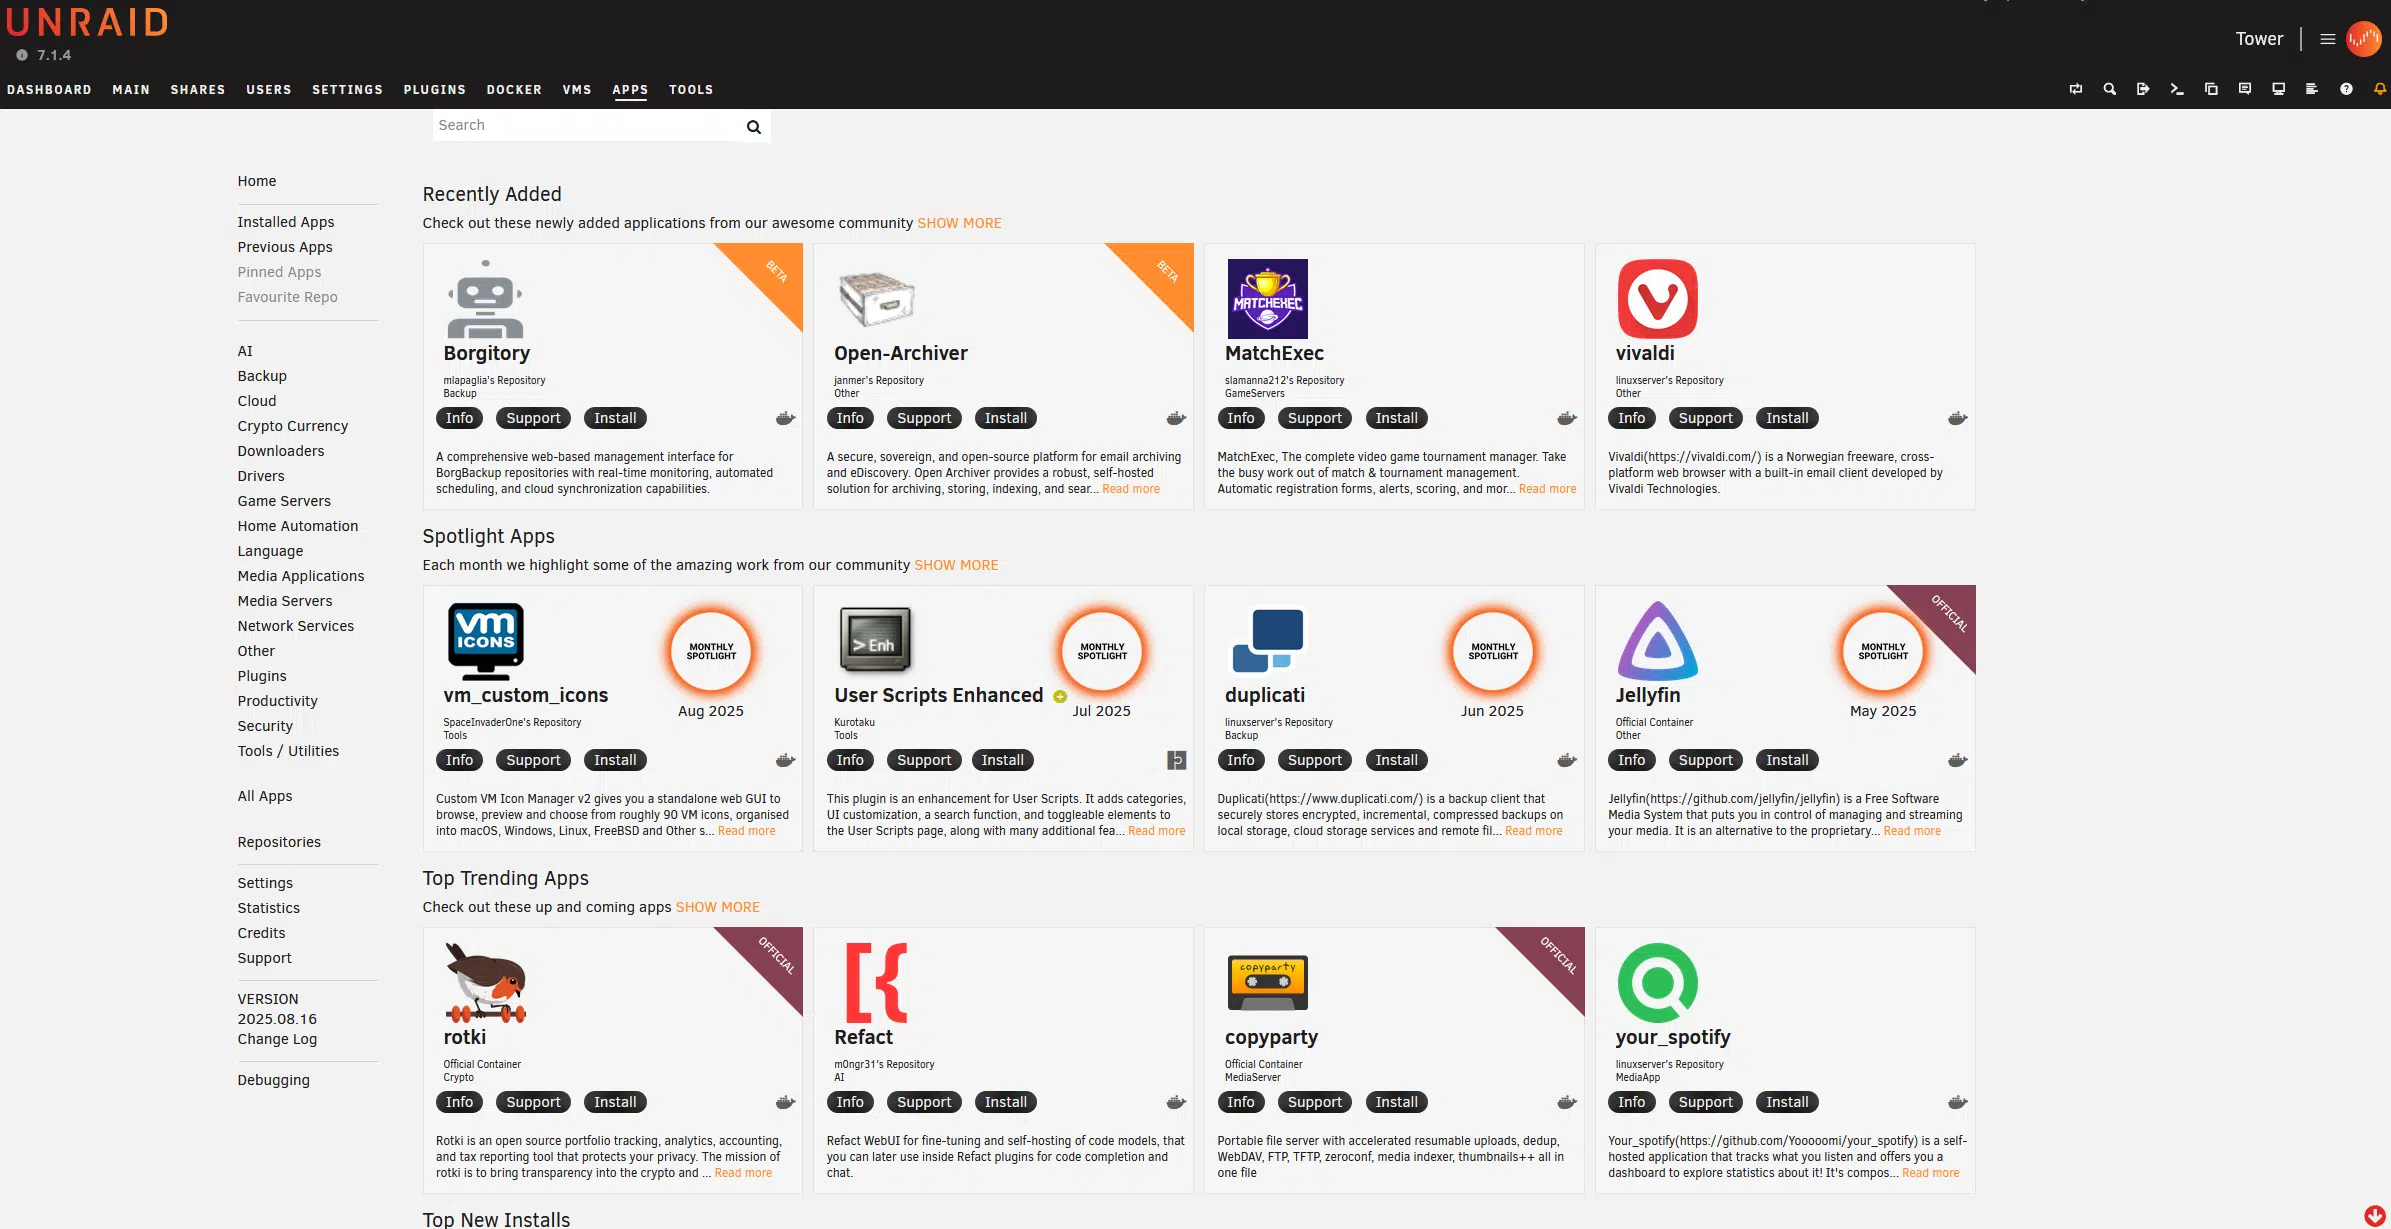Open the hamburger menu next to Tower
The height and width of the screenshot is (1229, 2391).
click(2328, 39)
